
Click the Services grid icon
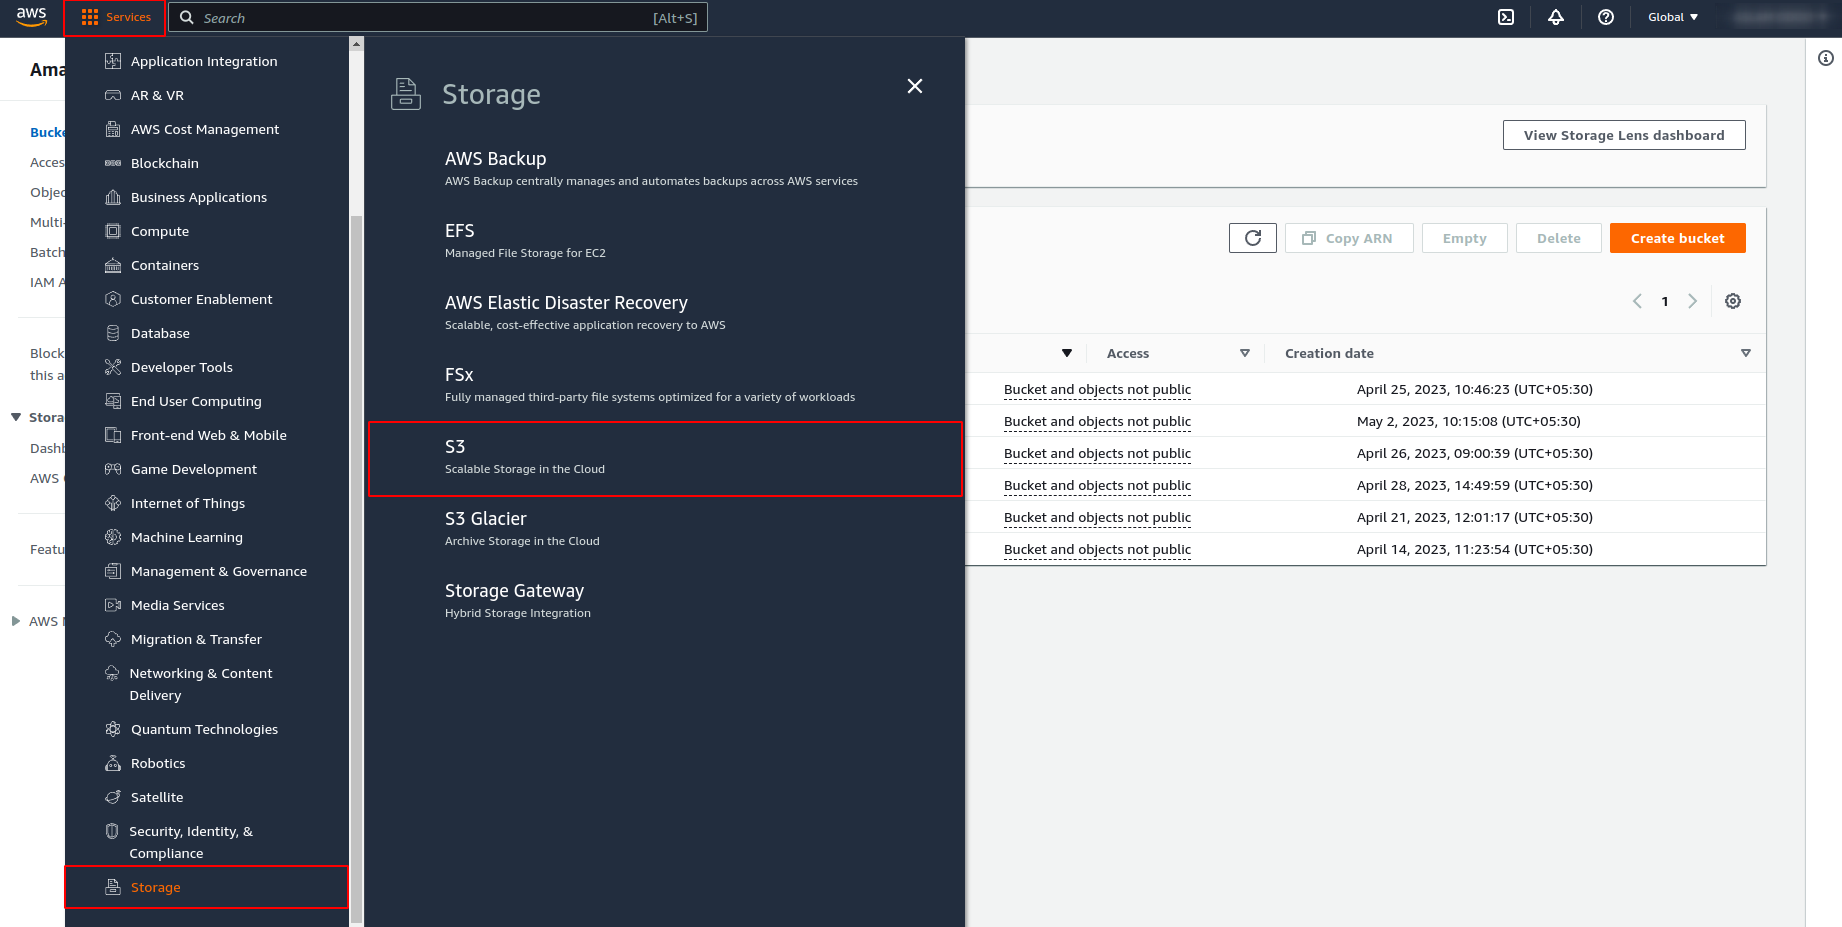click(x=90, y=18)
